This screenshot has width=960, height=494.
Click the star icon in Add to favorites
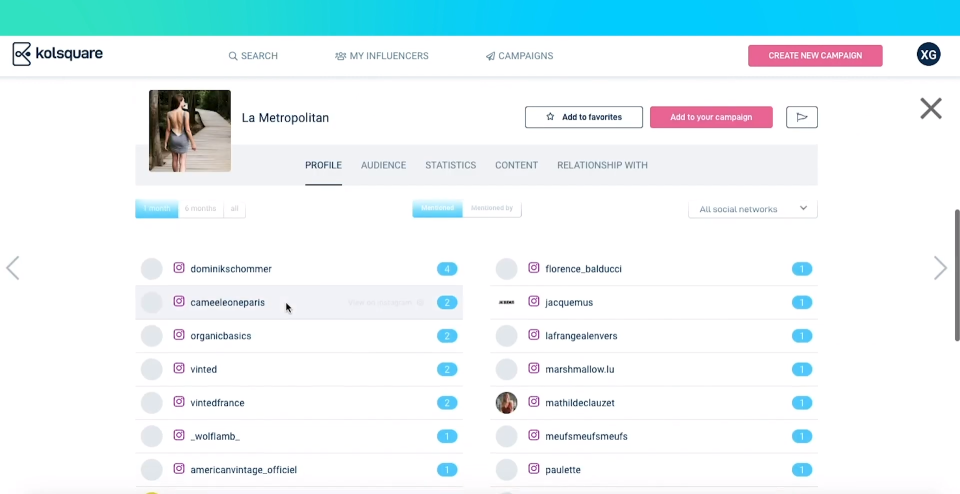pos(550,117)
